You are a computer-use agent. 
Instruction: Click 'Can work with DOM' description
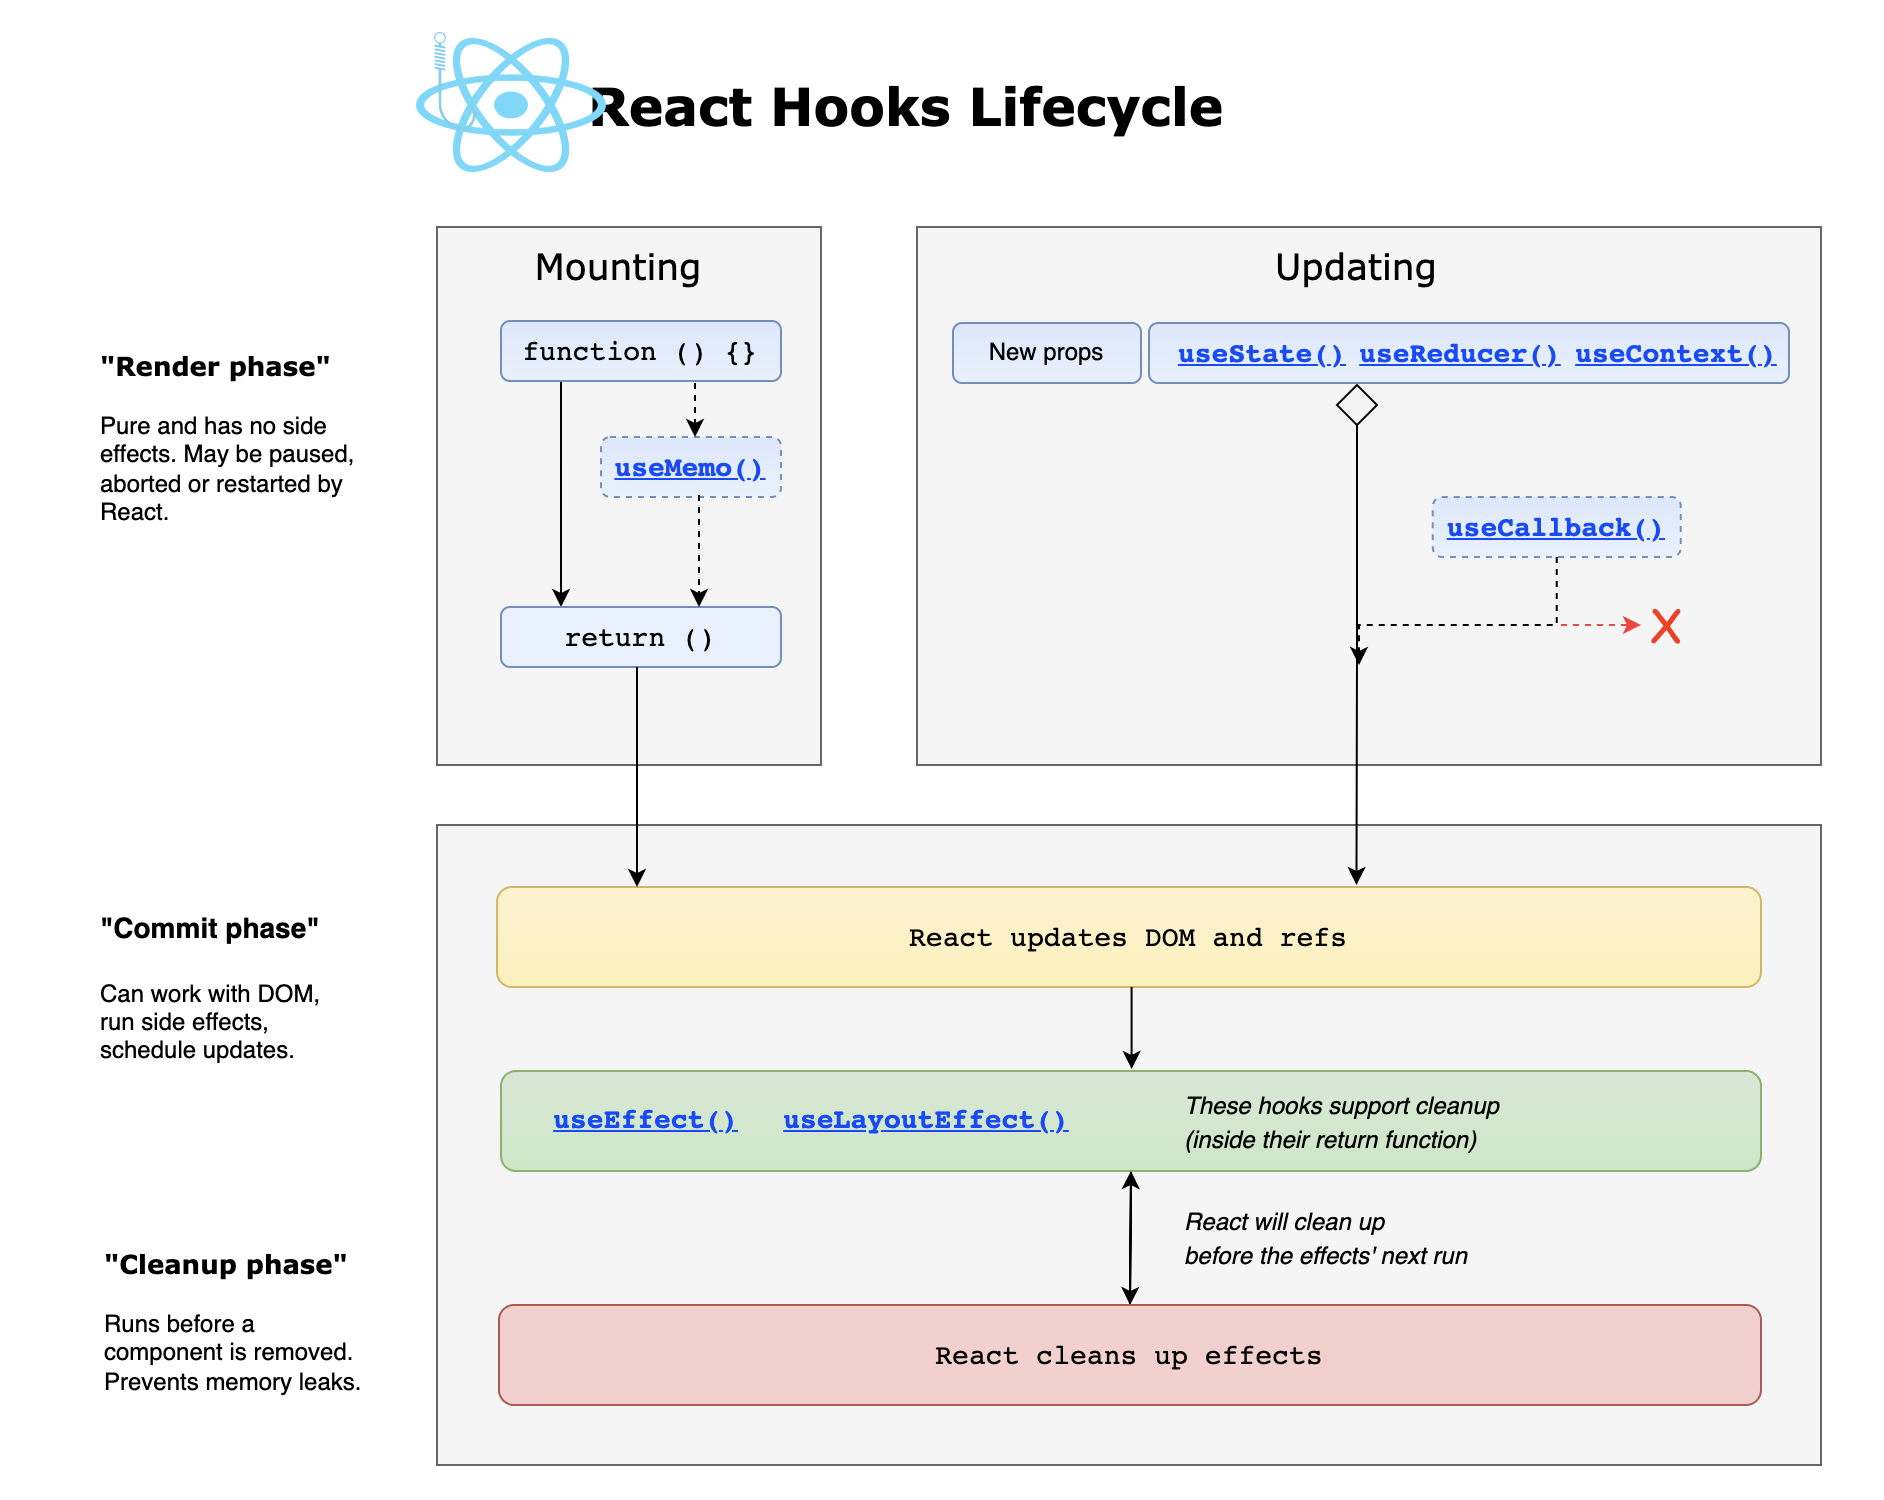coord(210,1022)
